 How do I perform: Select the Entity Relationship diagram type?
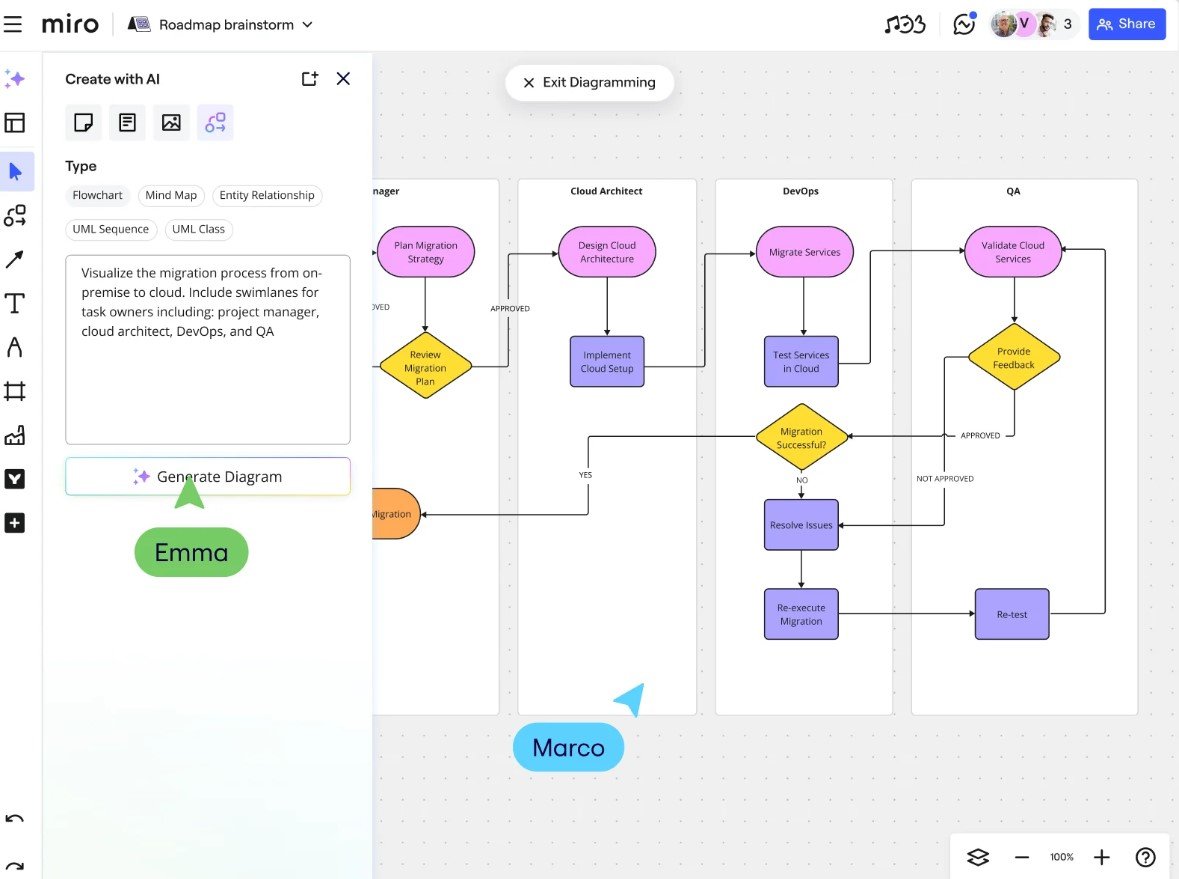click(267, 196)
